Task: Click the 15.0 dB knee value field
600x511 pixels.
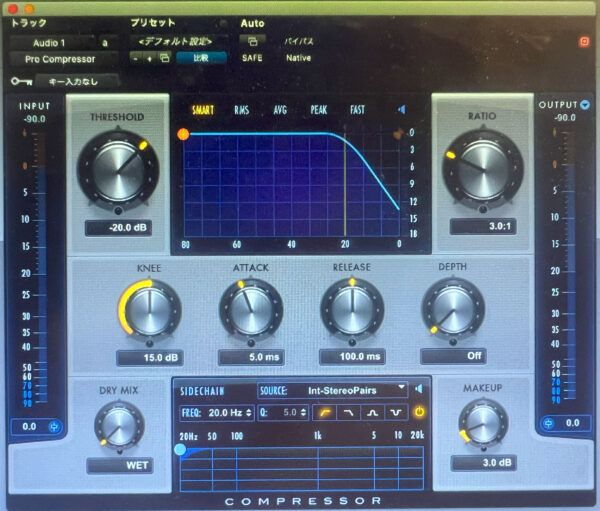Action: (x=150, y=358)
